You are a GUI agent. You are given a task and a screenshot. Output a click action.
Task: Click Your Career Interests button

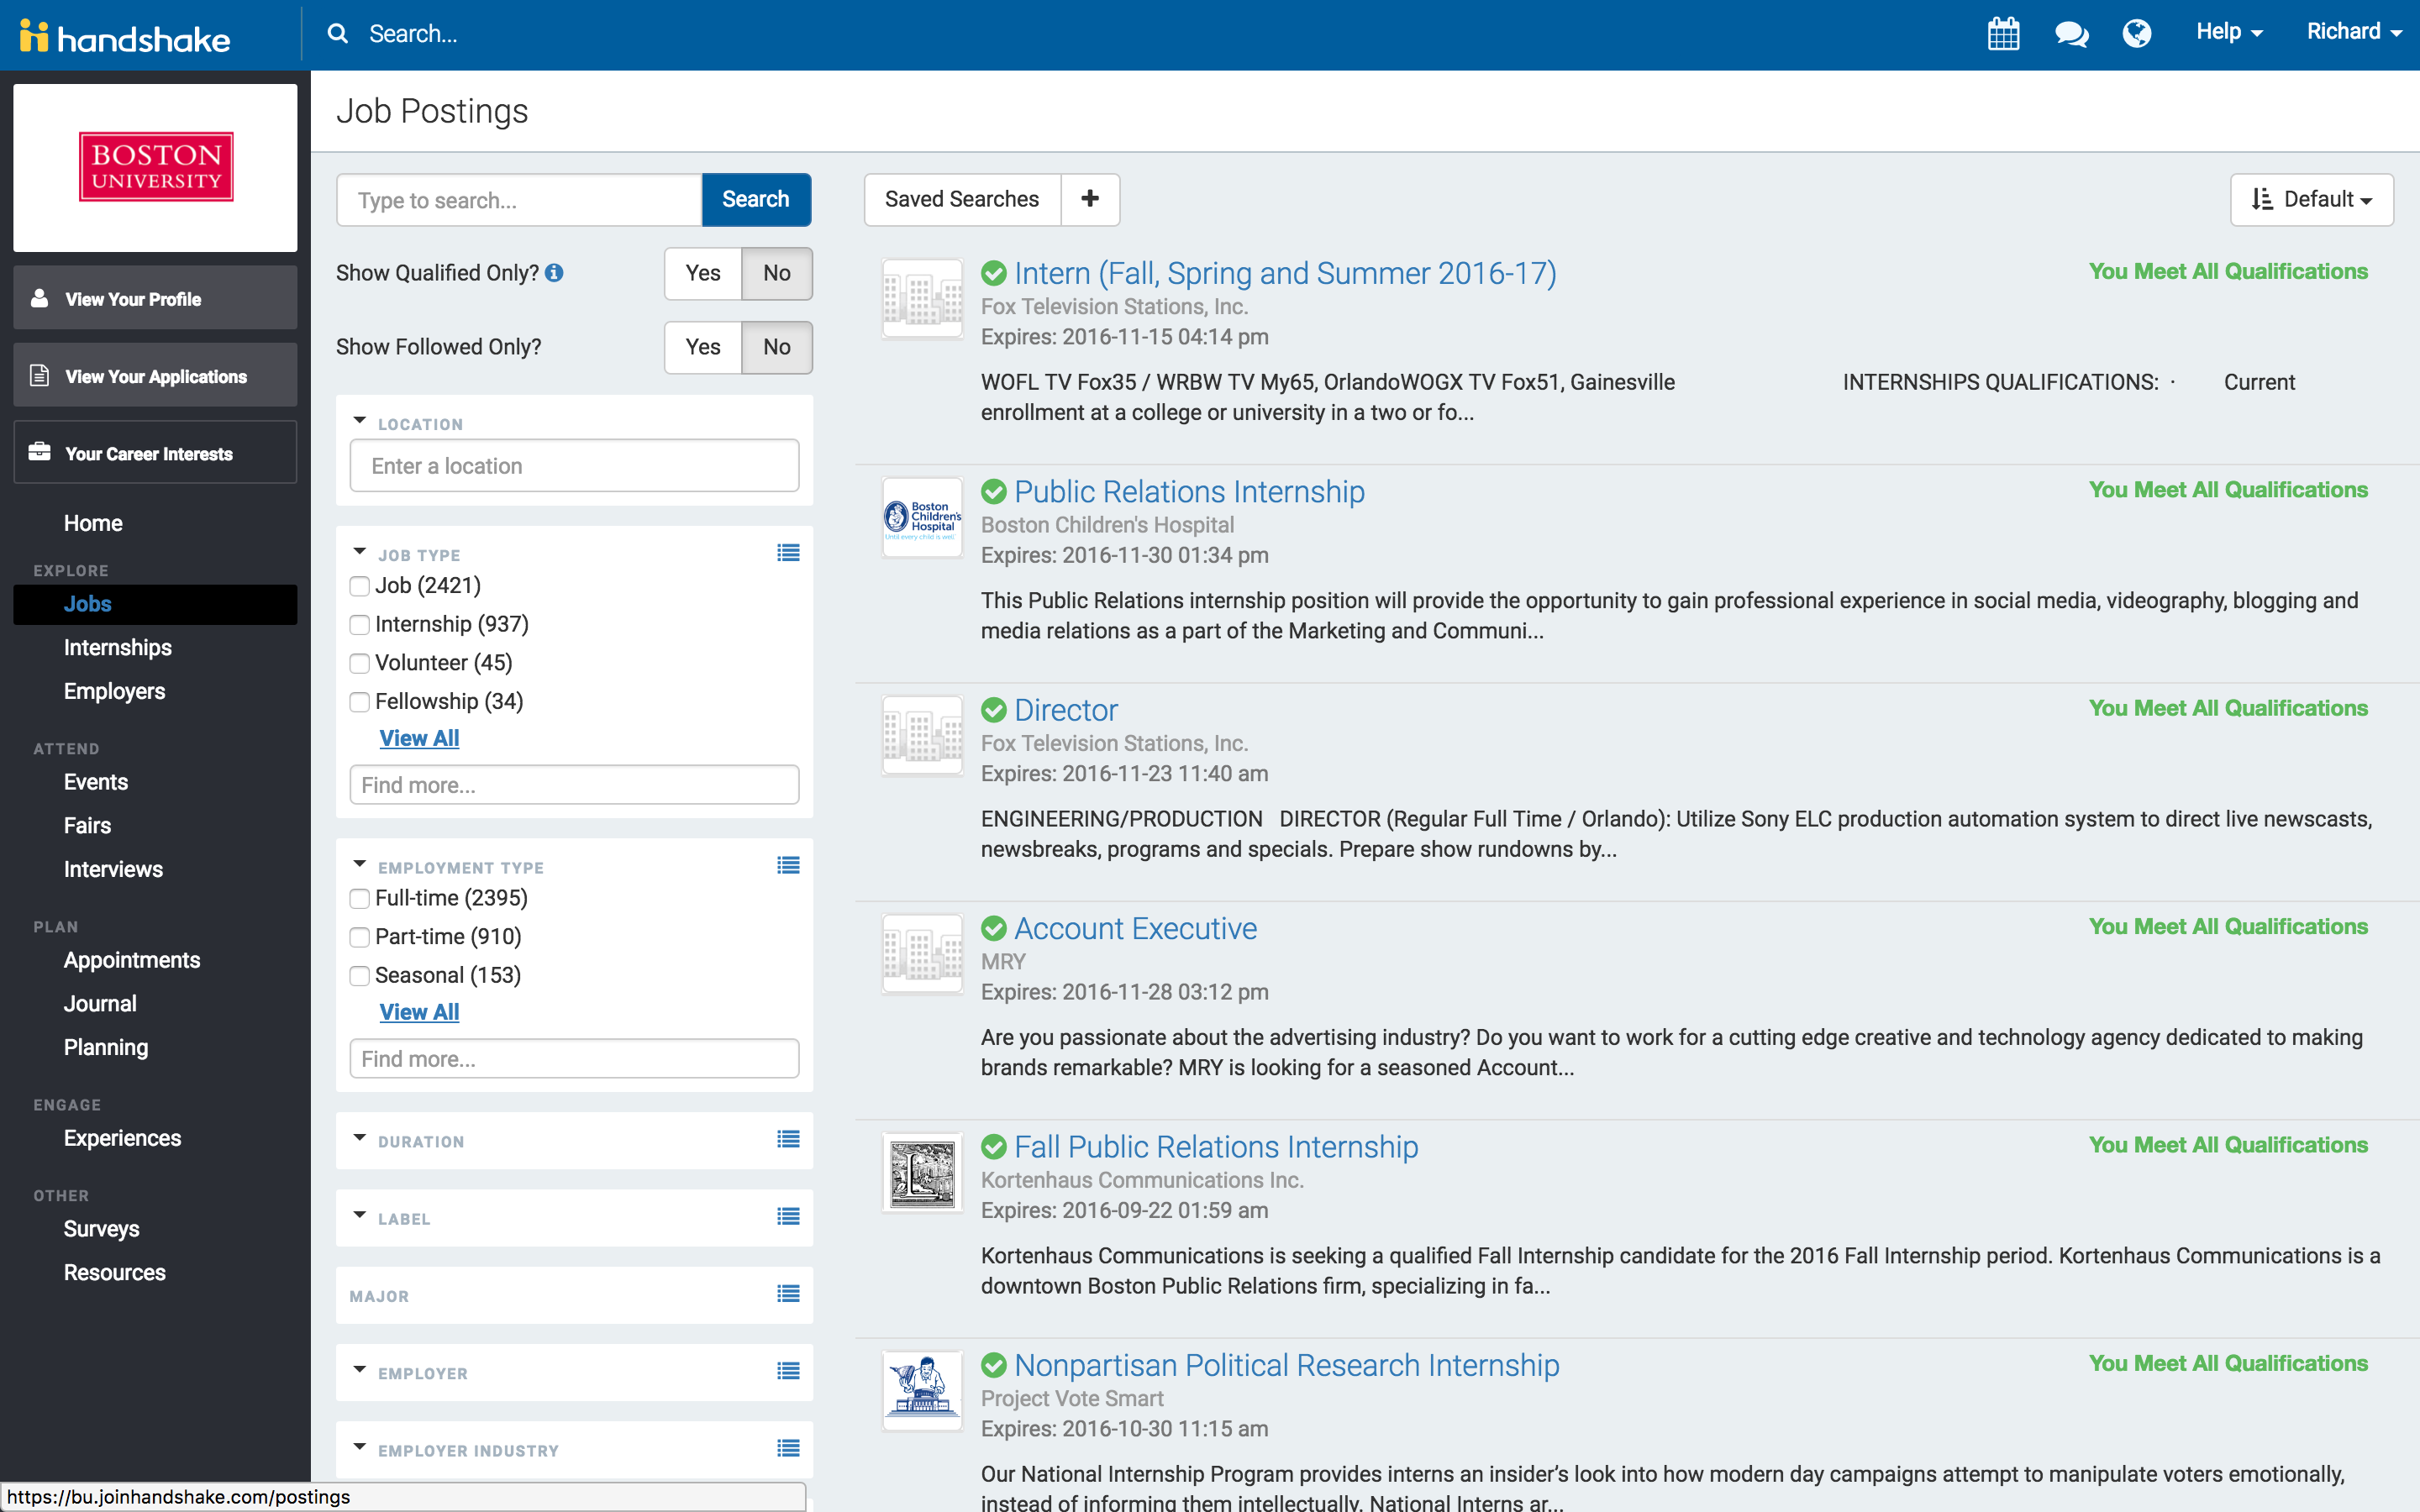pos(155,453)
